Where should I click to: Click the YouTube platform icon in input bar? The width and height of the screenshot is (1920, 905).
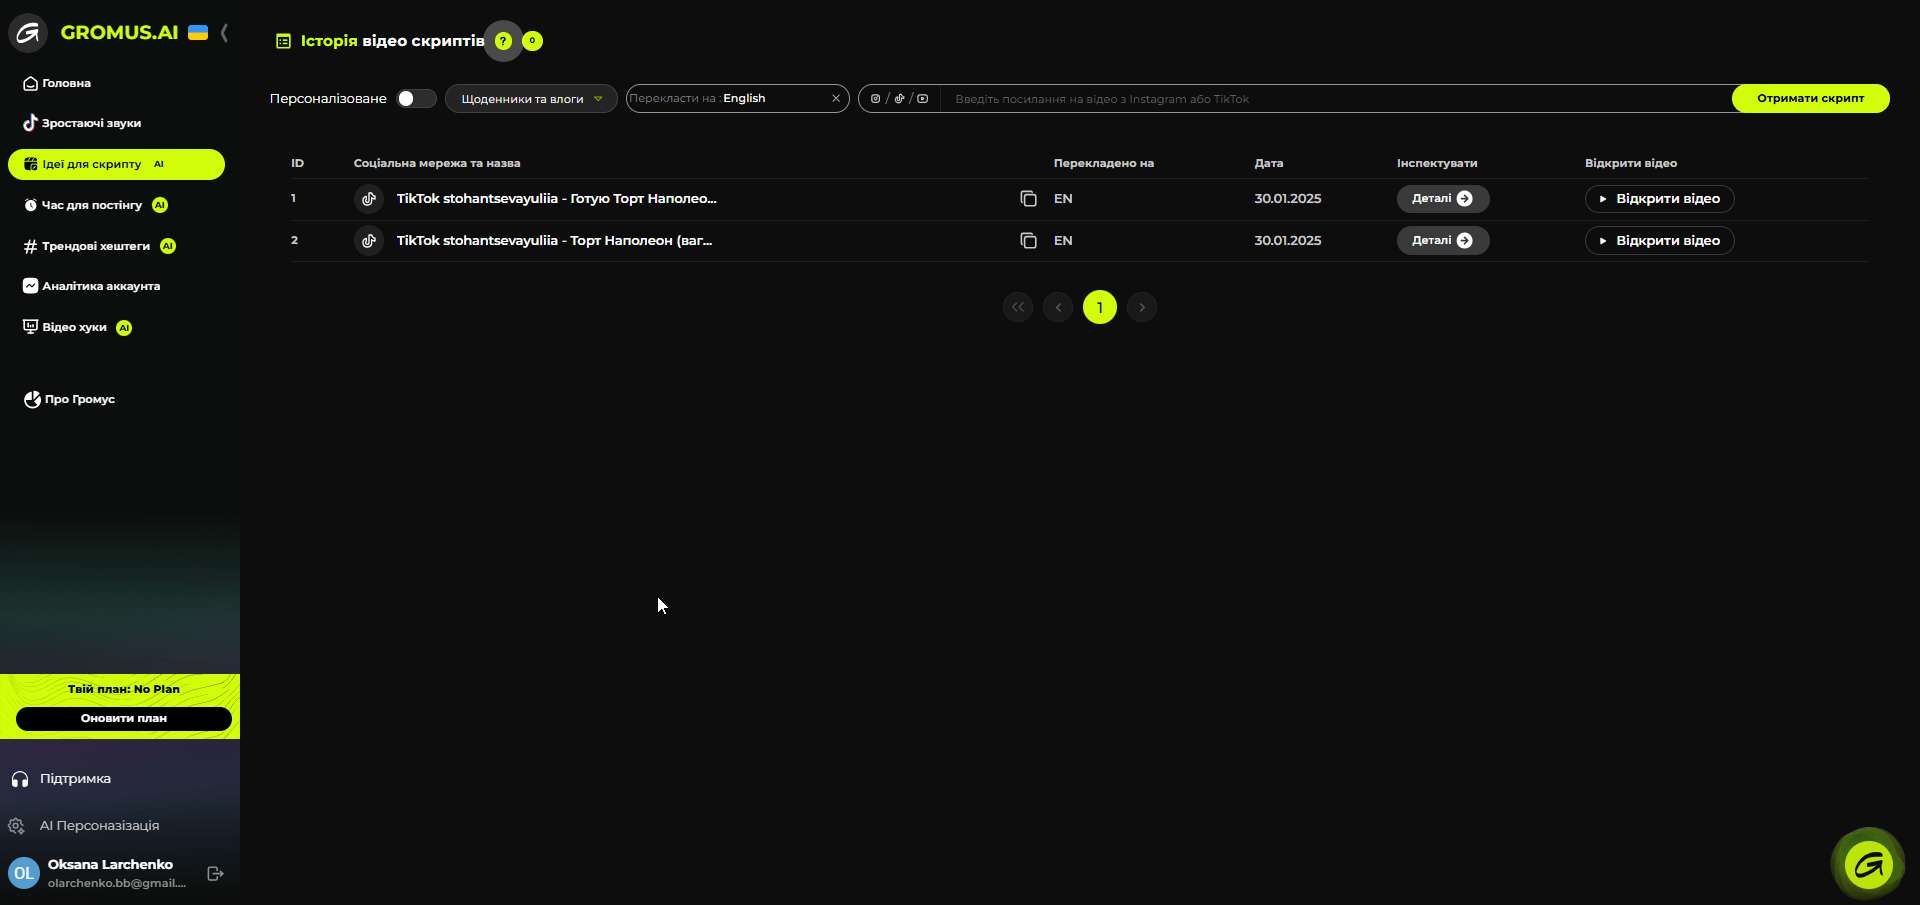(x=923, y=98)
